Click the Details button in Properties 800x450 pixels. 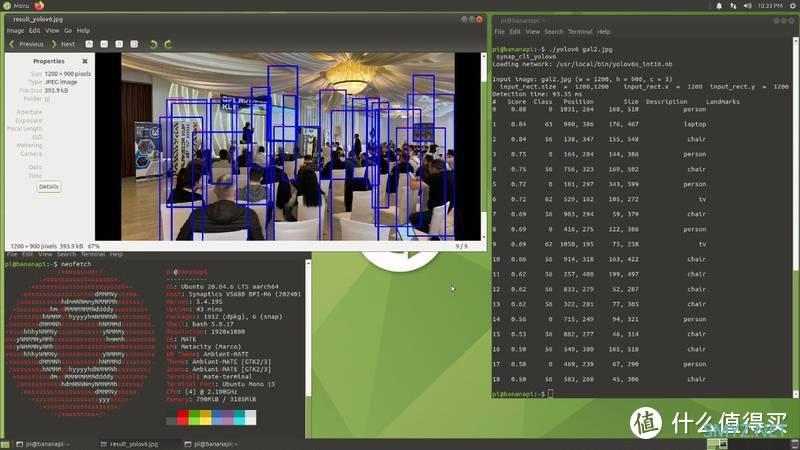tap(49, 187)
